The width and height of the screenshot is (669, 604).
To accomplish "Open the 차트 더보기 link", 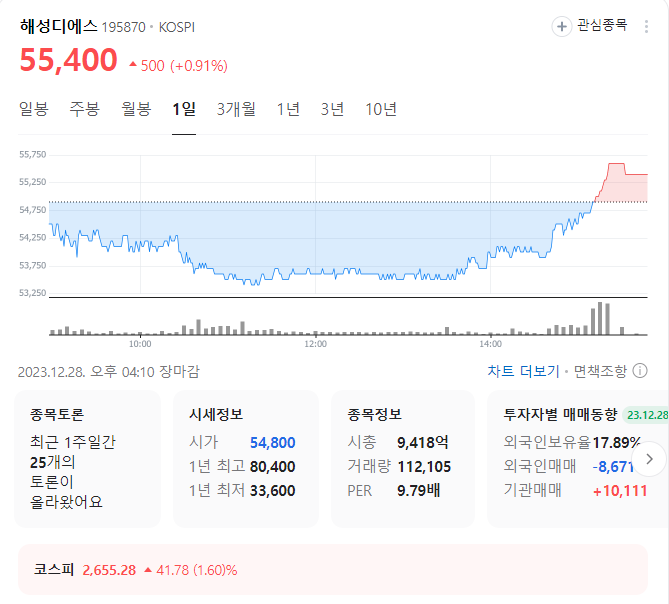I will point(523,371).
